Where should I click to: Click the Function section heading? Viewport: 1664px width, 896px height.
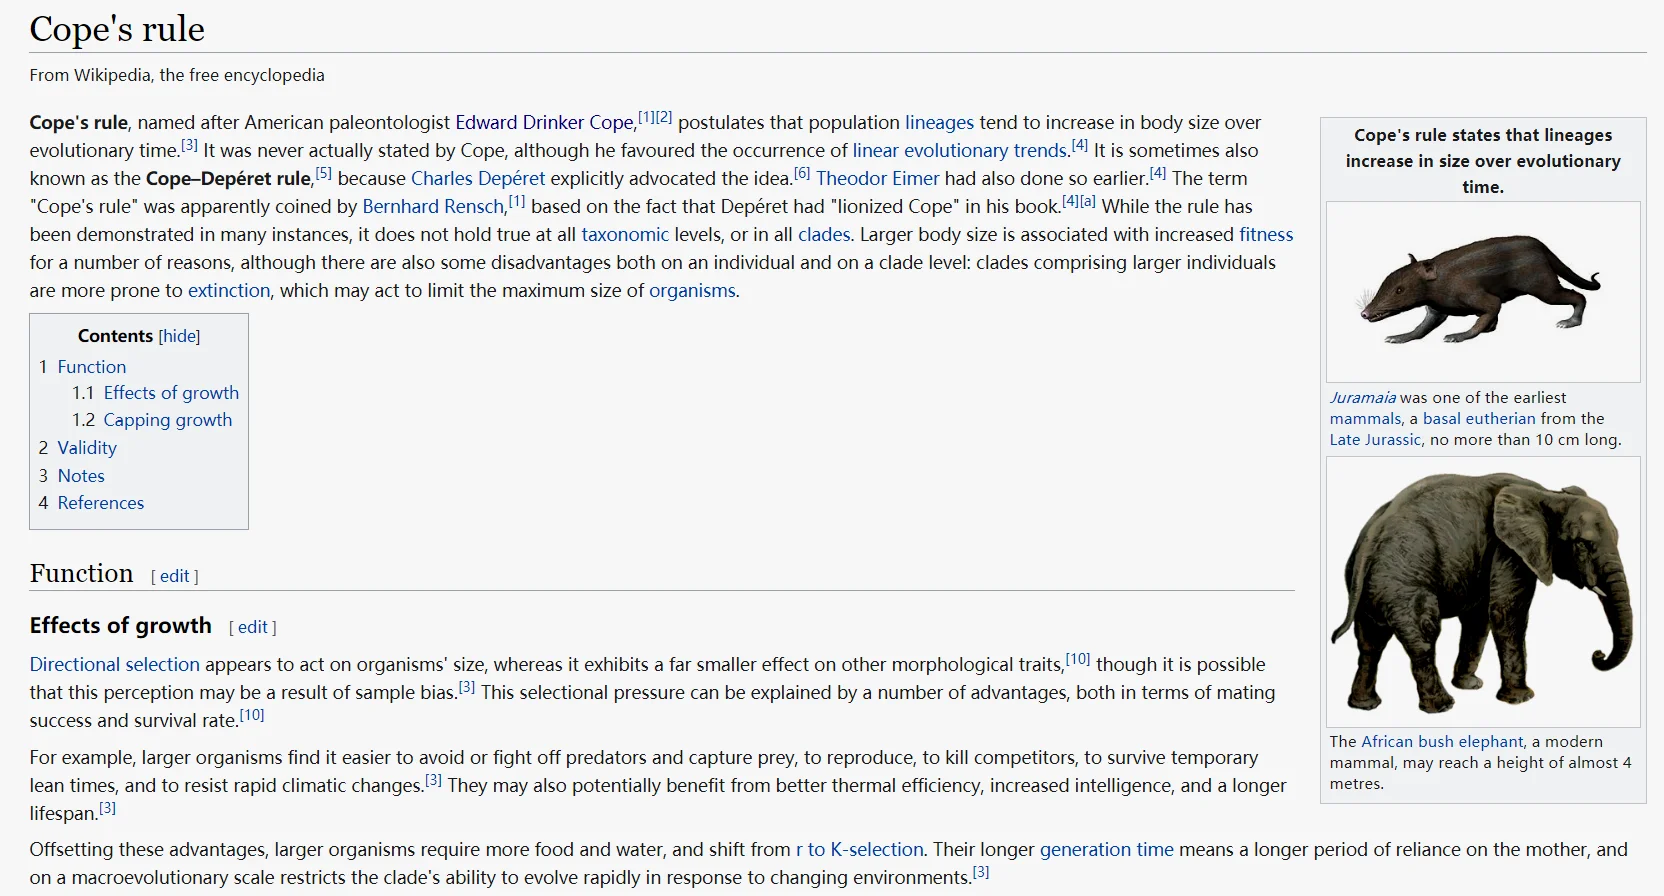click(81, 574)
